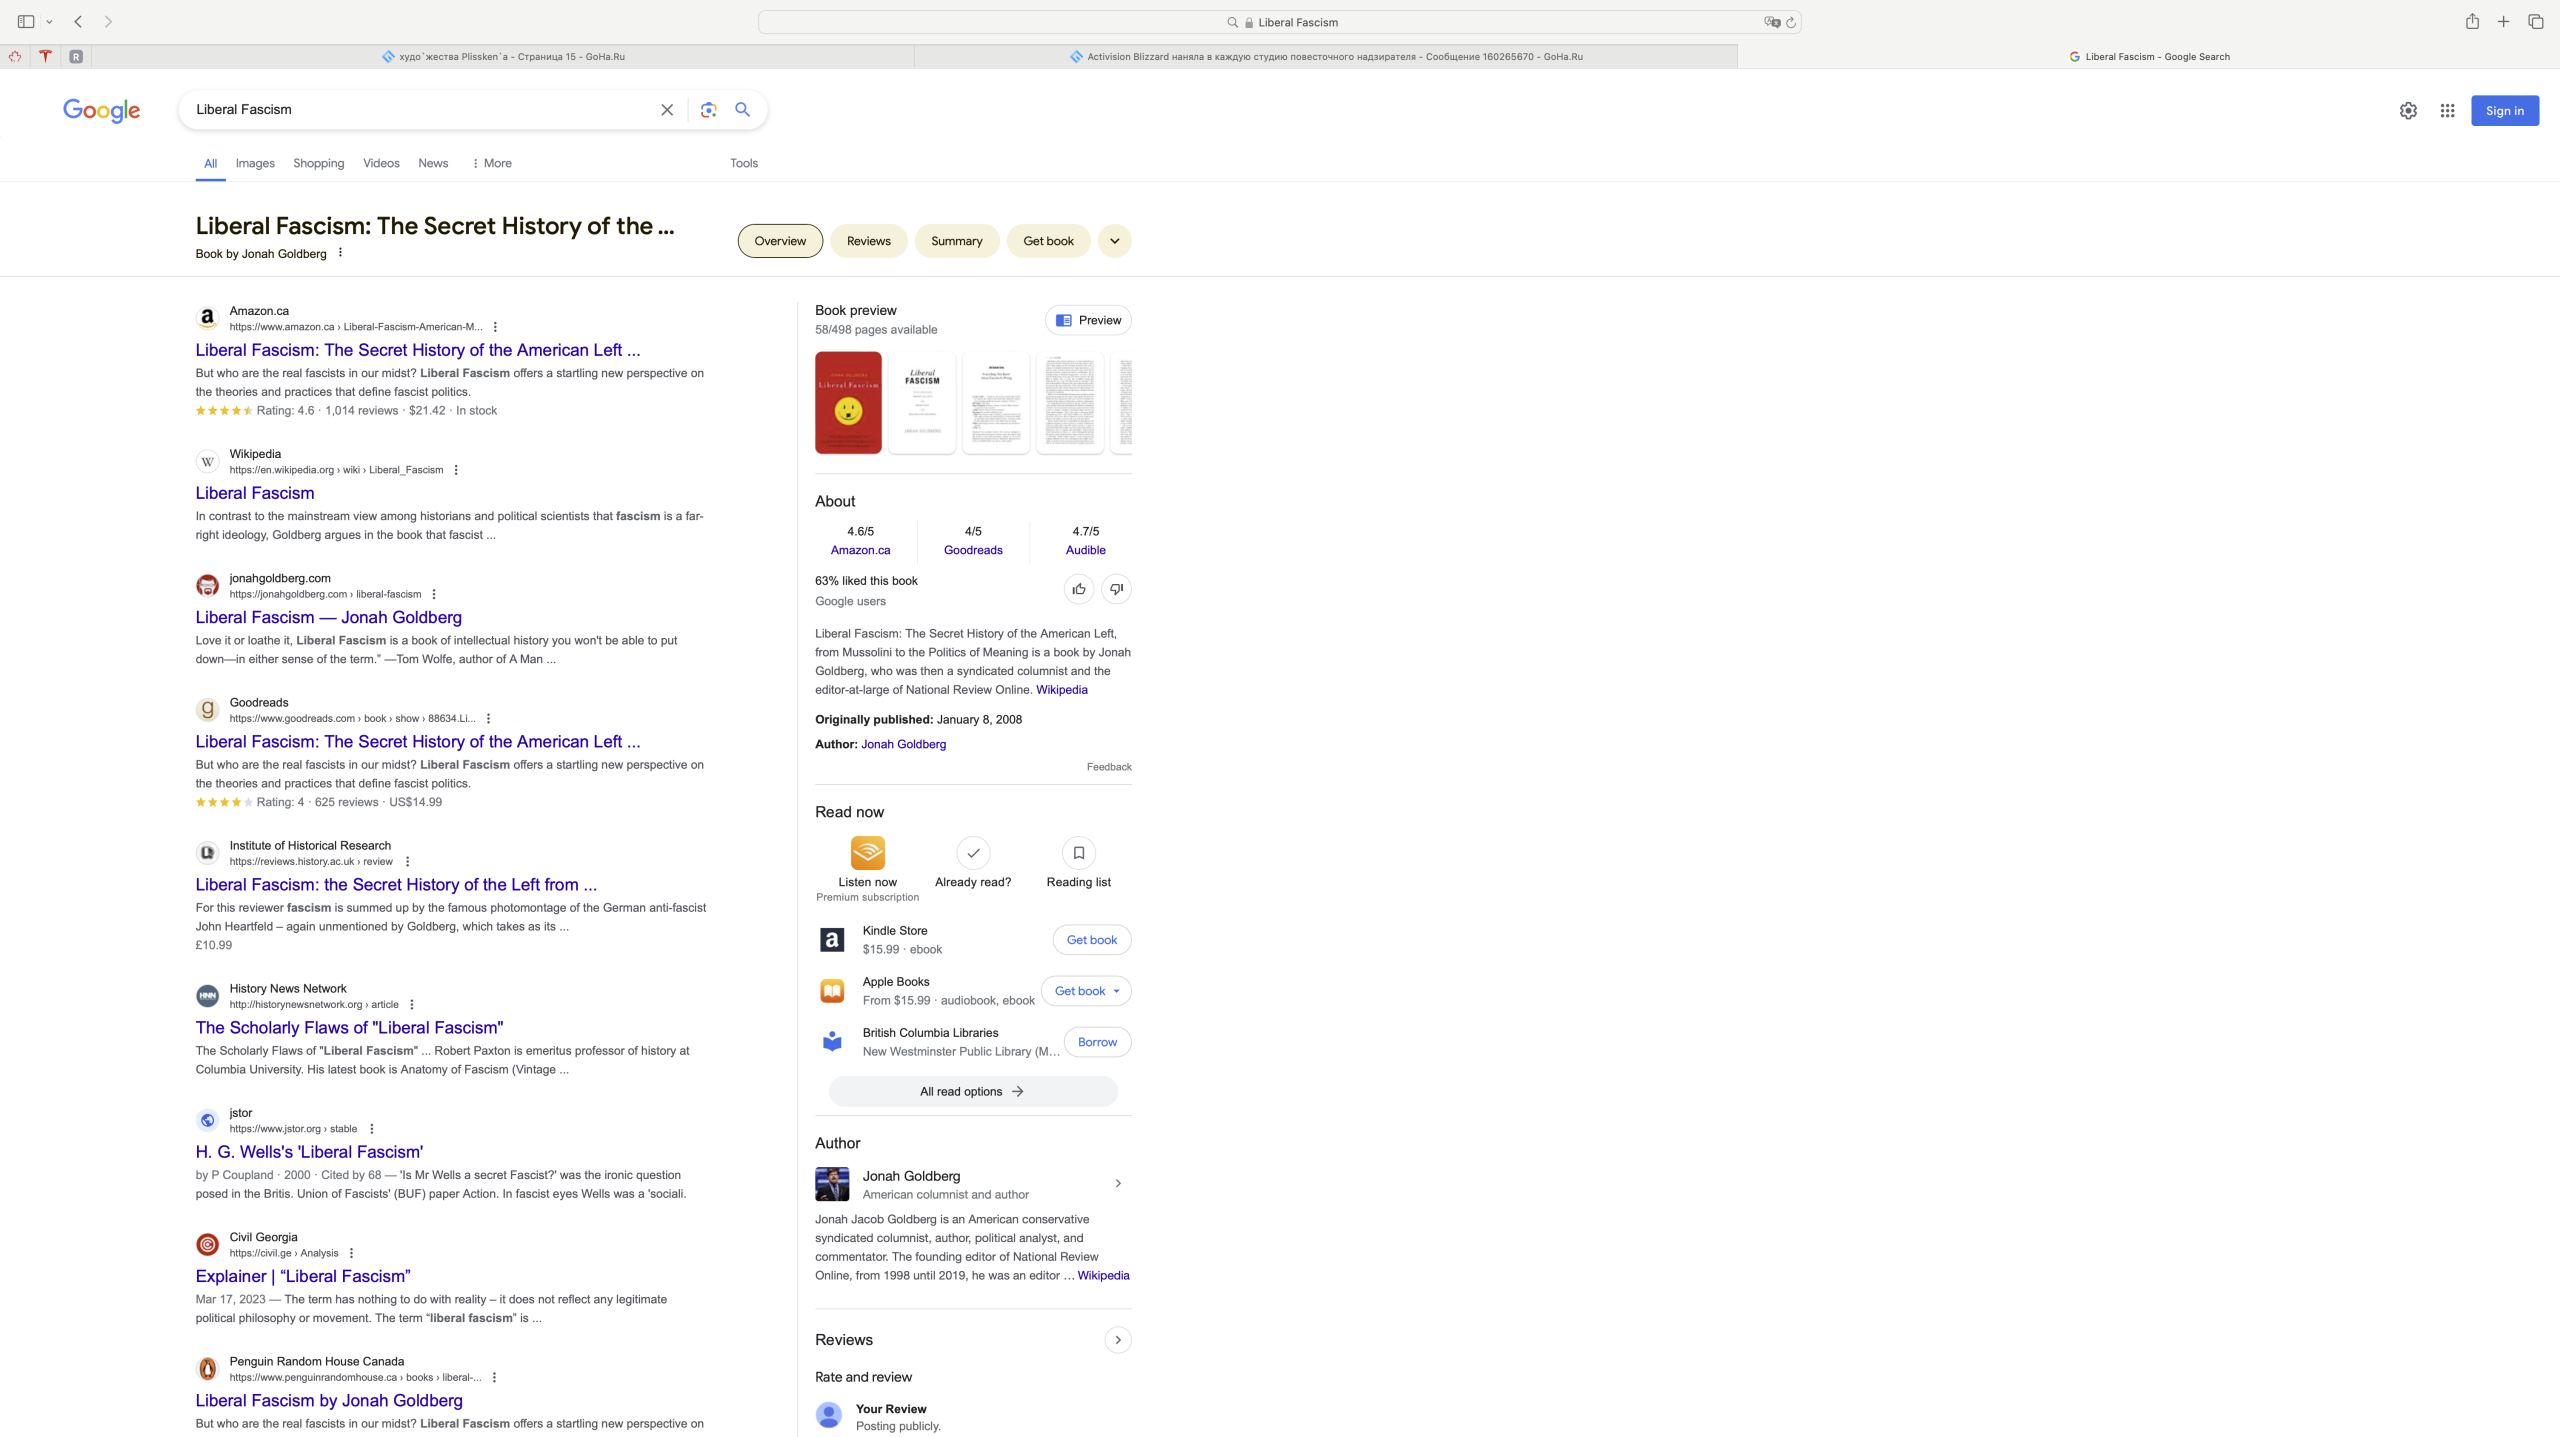
Task: Open the Google apps grid icon
Action: click(x=2447, y=111)
